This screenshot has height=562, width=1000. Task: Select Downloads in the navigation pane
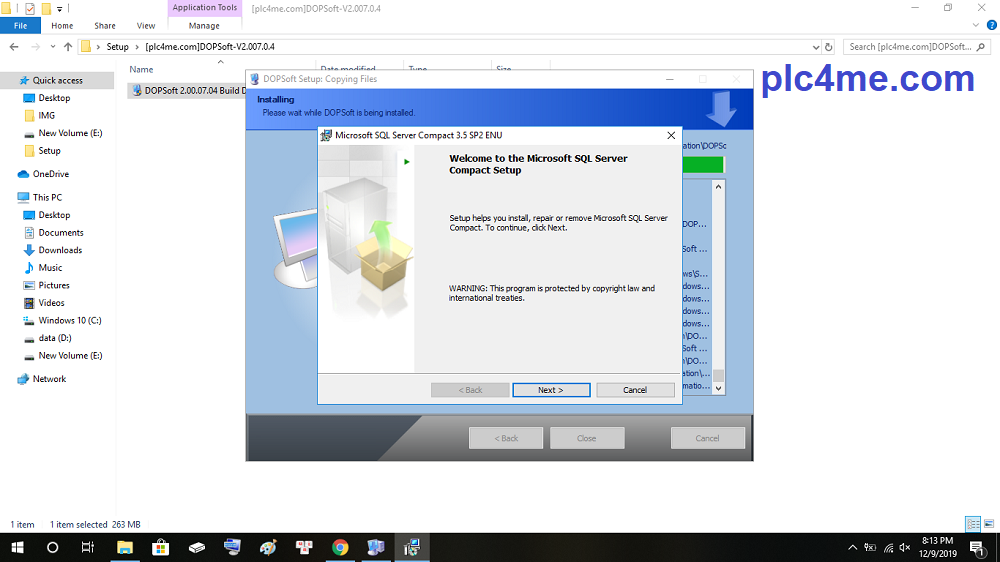point(60,250)
